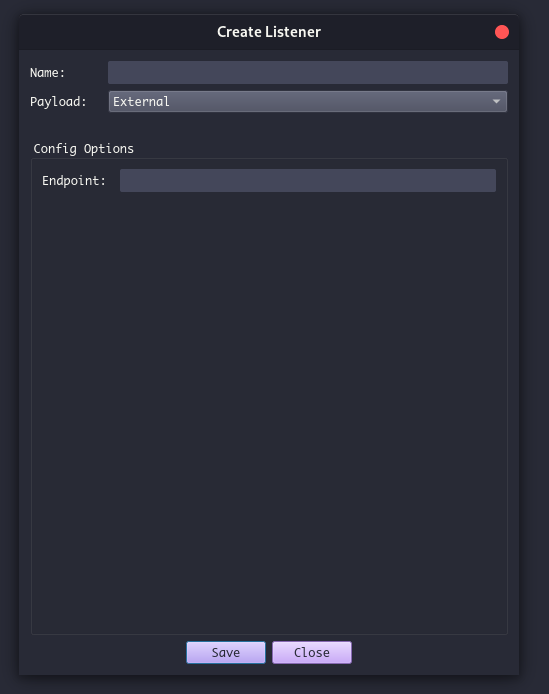549x694 pixels.
Task: Click the Create Listener title text
Action: point(269,32)
